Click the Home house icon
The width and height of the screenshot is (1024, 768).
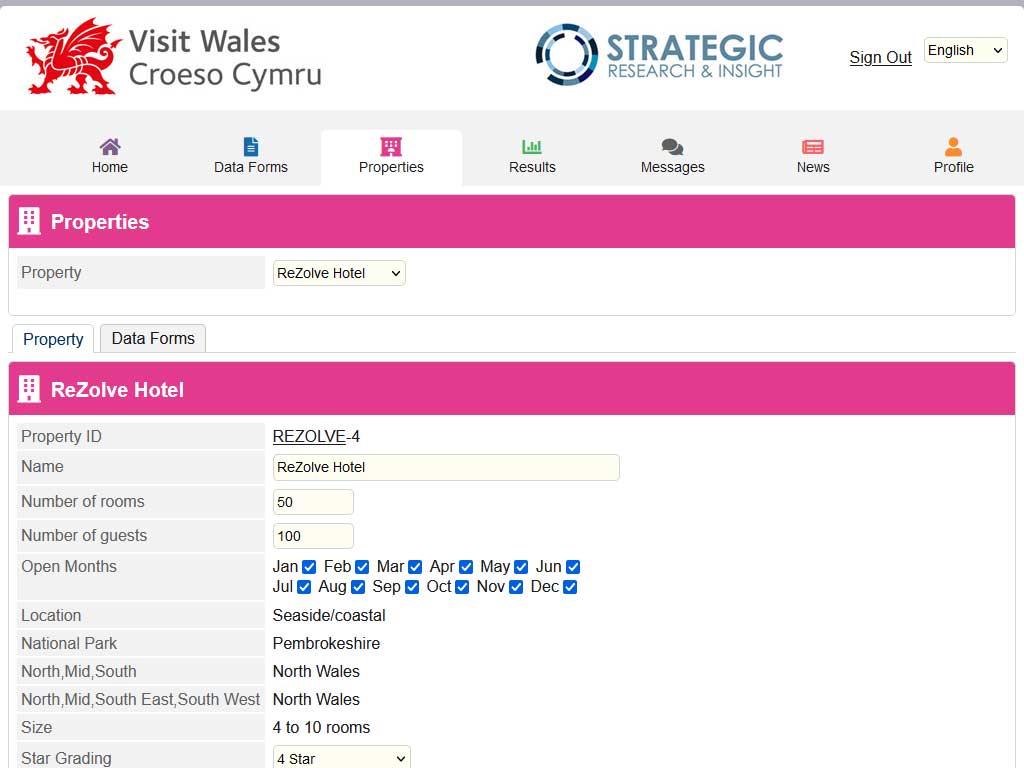pos(110,147)
